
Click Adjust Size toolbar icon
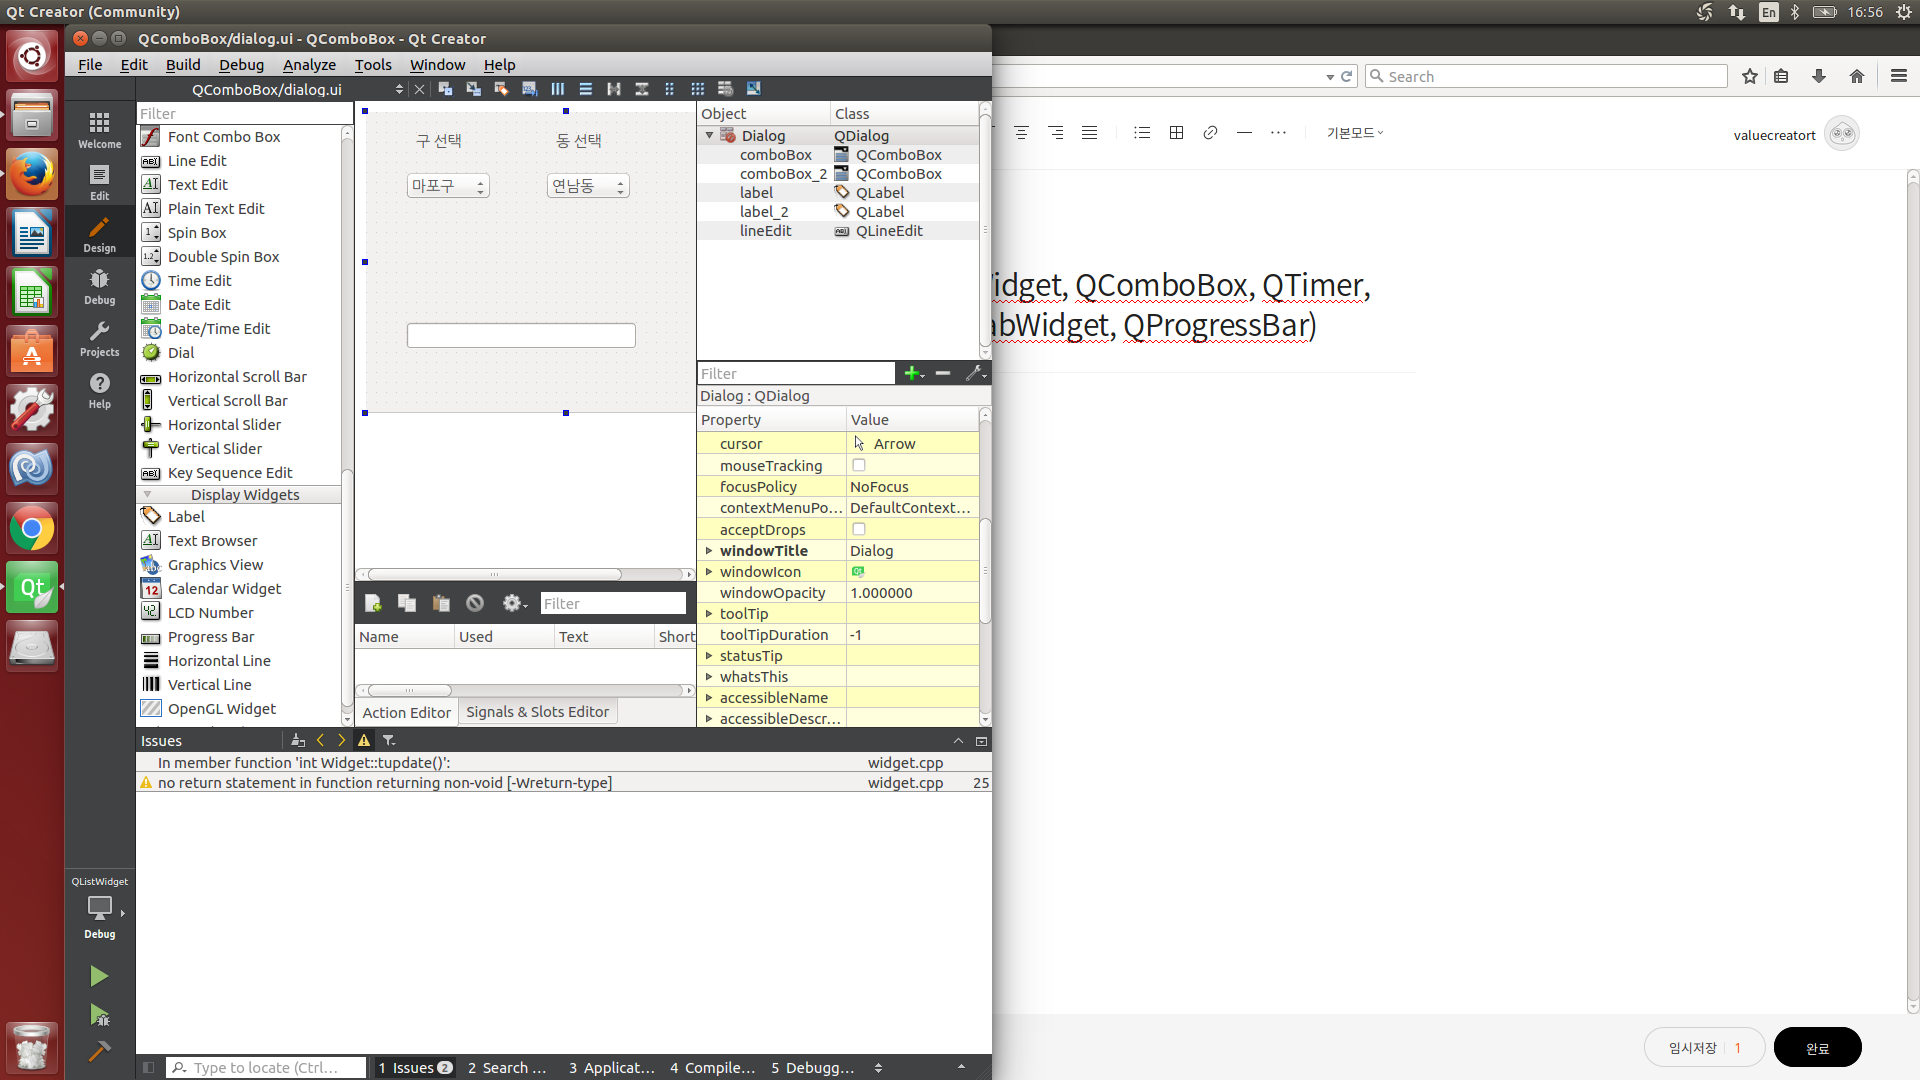point(753,89)
